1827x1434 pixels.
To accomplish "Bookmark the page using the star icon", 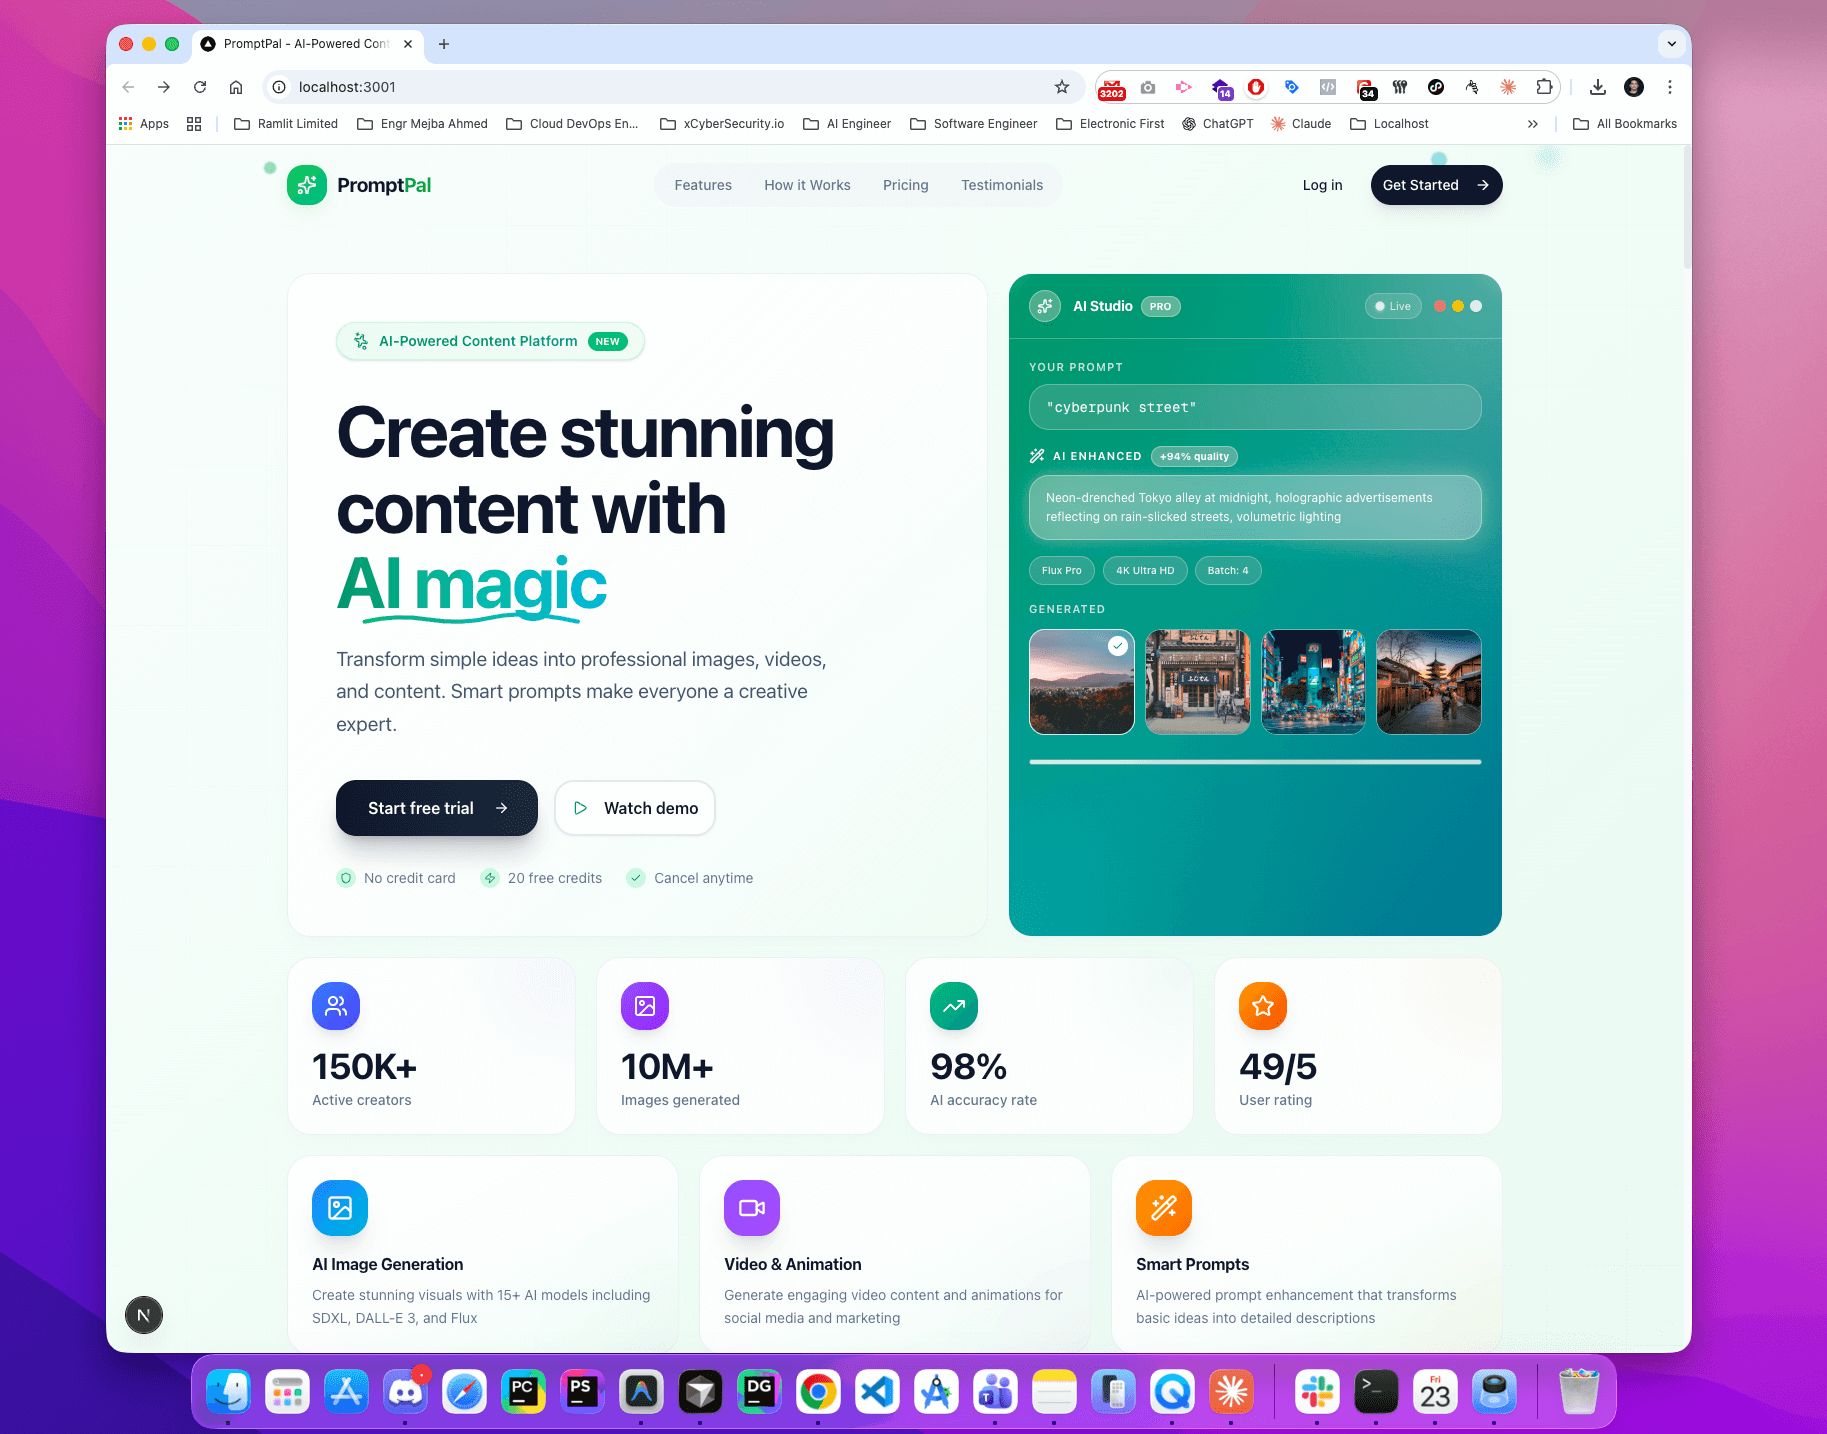I will (x=1061, y=87).
